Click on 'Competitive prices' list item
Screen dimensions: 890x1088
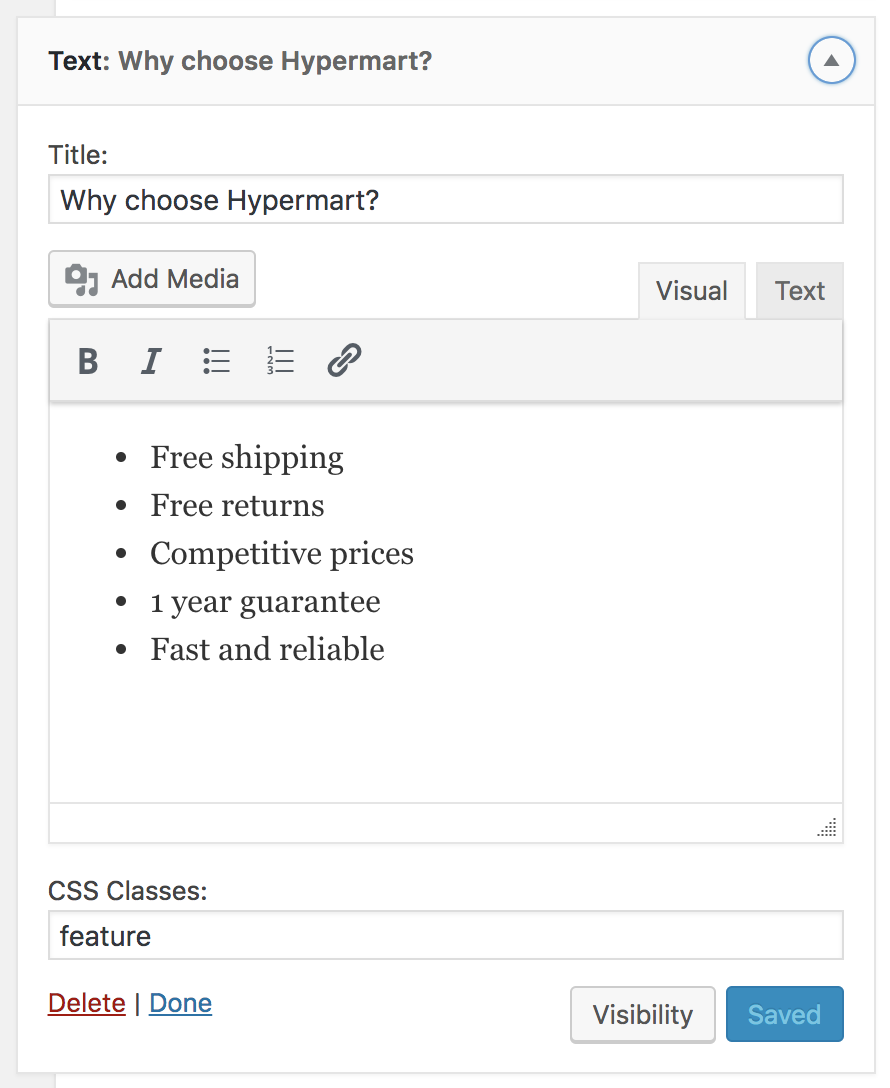point(282,554)
